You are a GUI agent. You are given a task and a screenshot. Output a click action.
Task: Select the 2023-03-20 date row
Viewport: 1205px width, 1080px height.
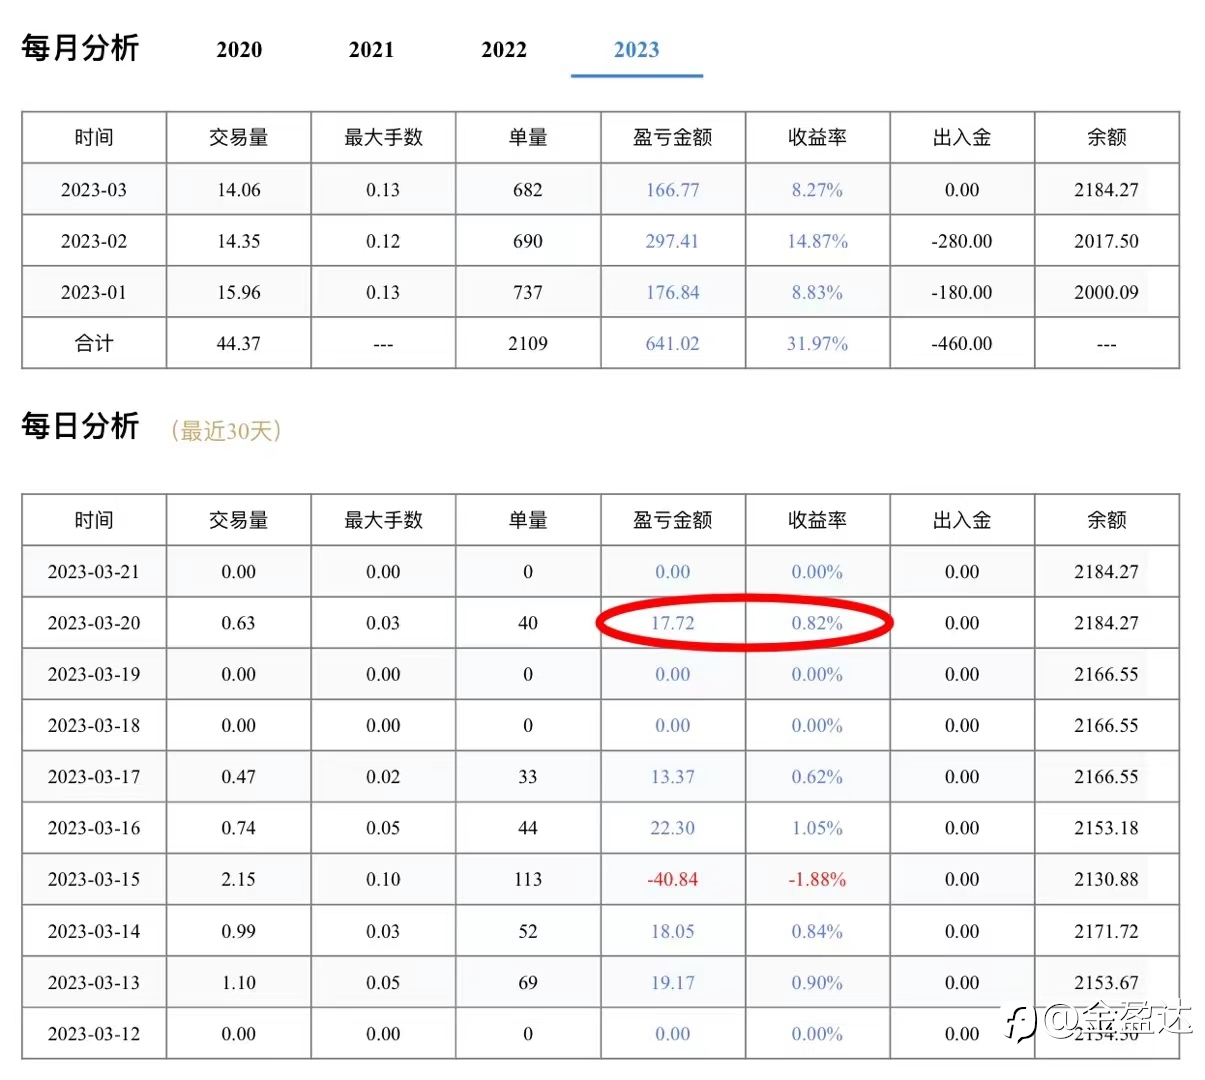[x=94, y=623]
